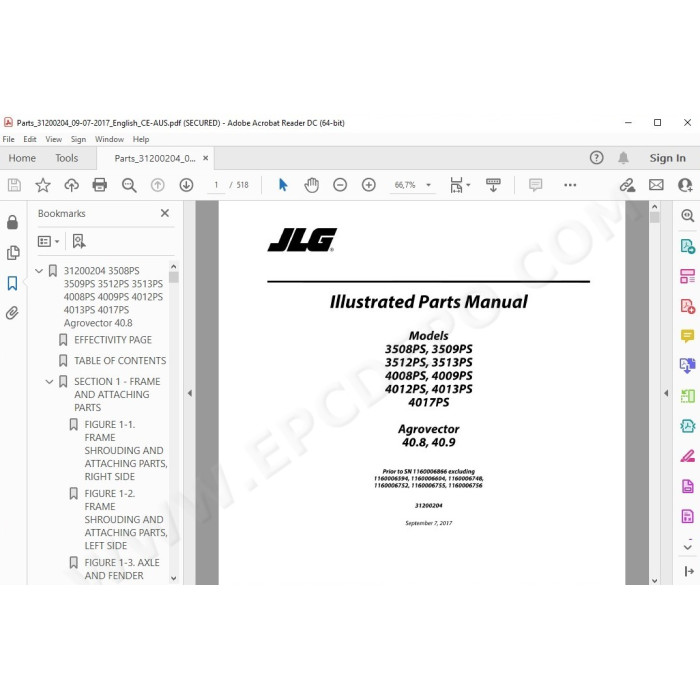Click the document vertical scrollbar thumb
Image resolution: width=700 pixels, height=700 pixels.
pos(654,217)
